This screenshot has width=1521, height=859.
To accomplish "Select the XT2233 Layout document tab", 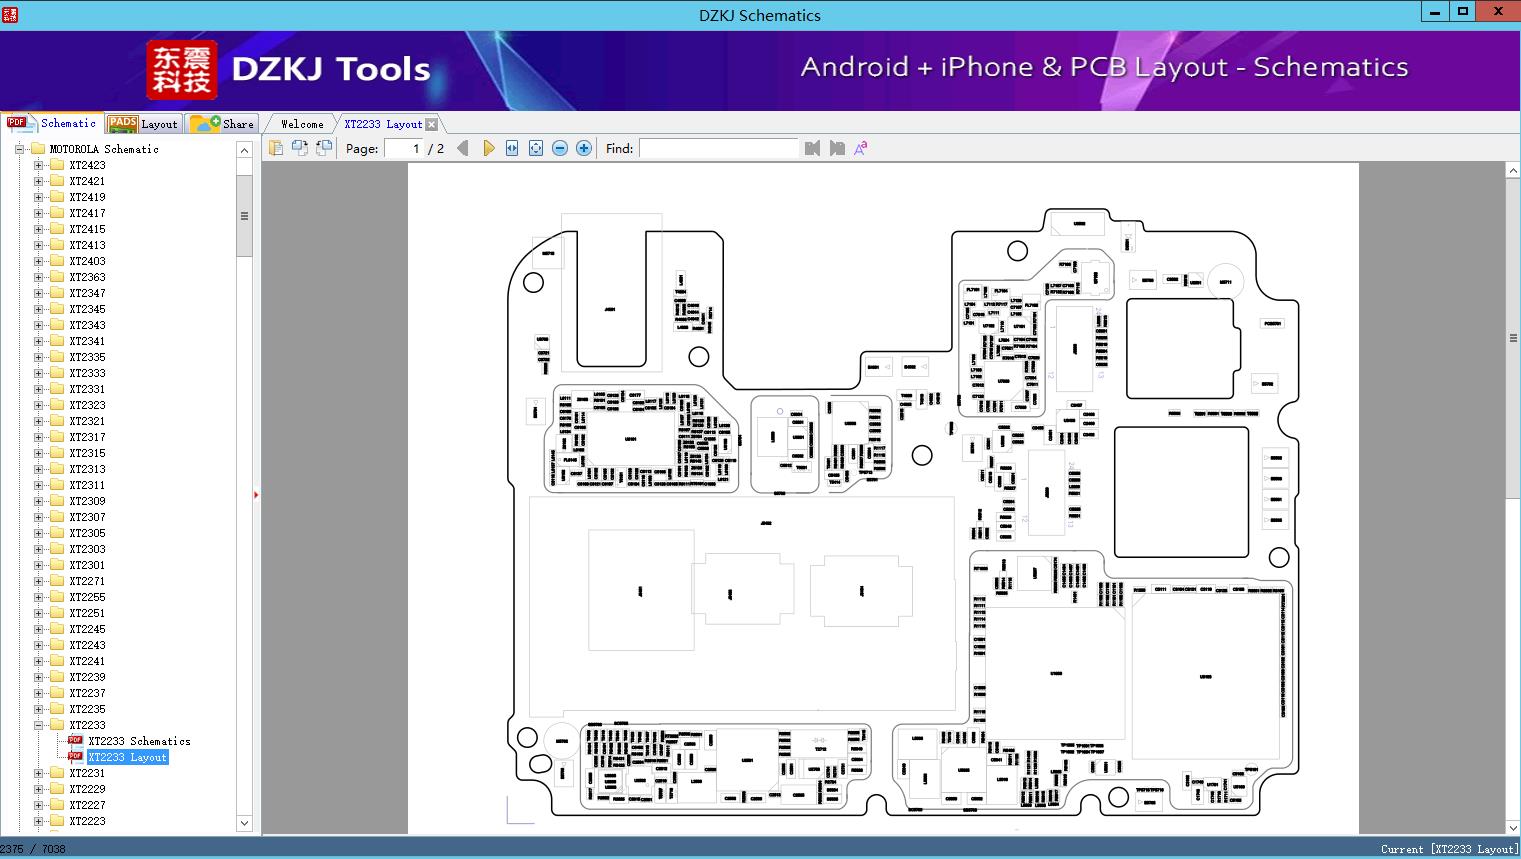I will (x=383, y=124).
